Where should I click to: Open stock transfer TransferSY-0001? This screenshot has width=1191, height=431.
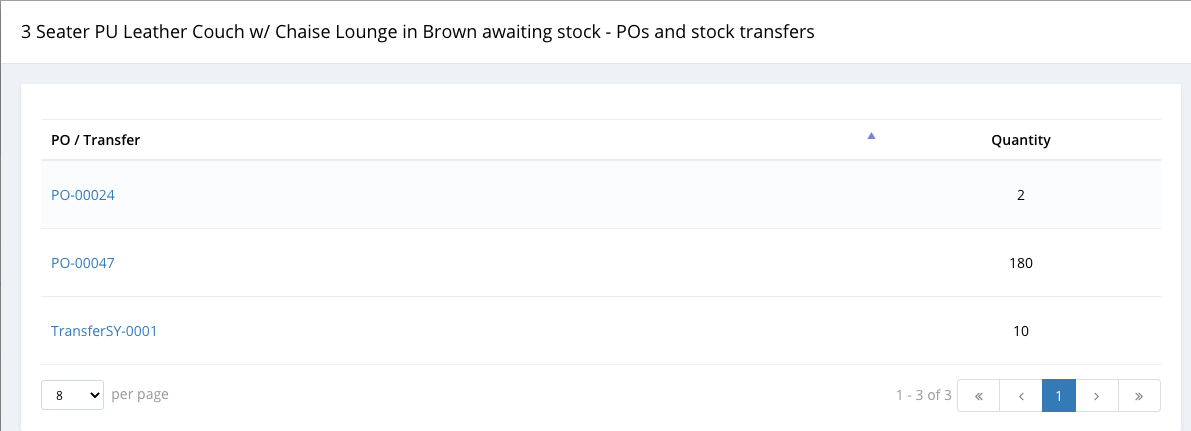point(104,331)
